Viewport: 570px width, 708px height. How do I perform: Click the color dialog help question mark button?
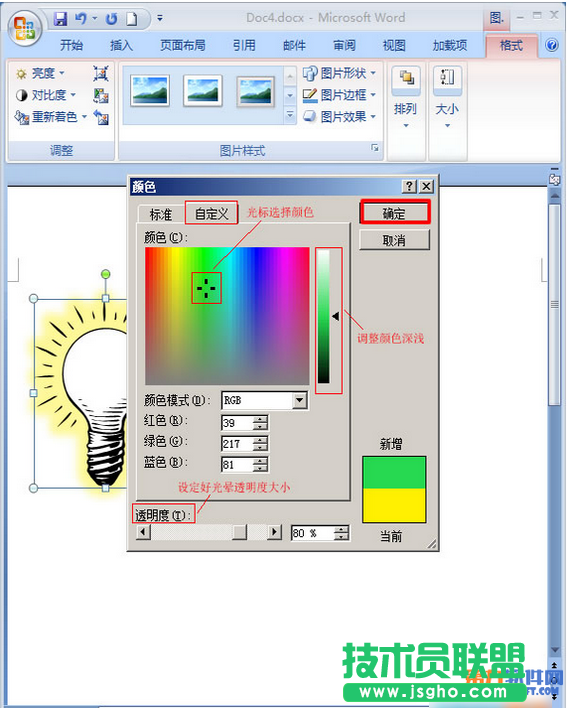(409, 186)
